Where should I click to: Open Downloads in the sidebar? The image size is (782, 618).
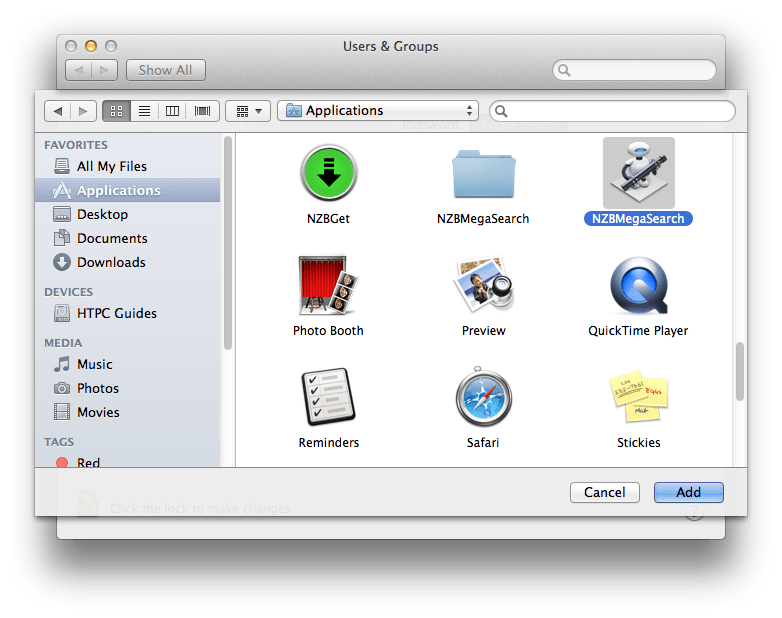[110, 262]
